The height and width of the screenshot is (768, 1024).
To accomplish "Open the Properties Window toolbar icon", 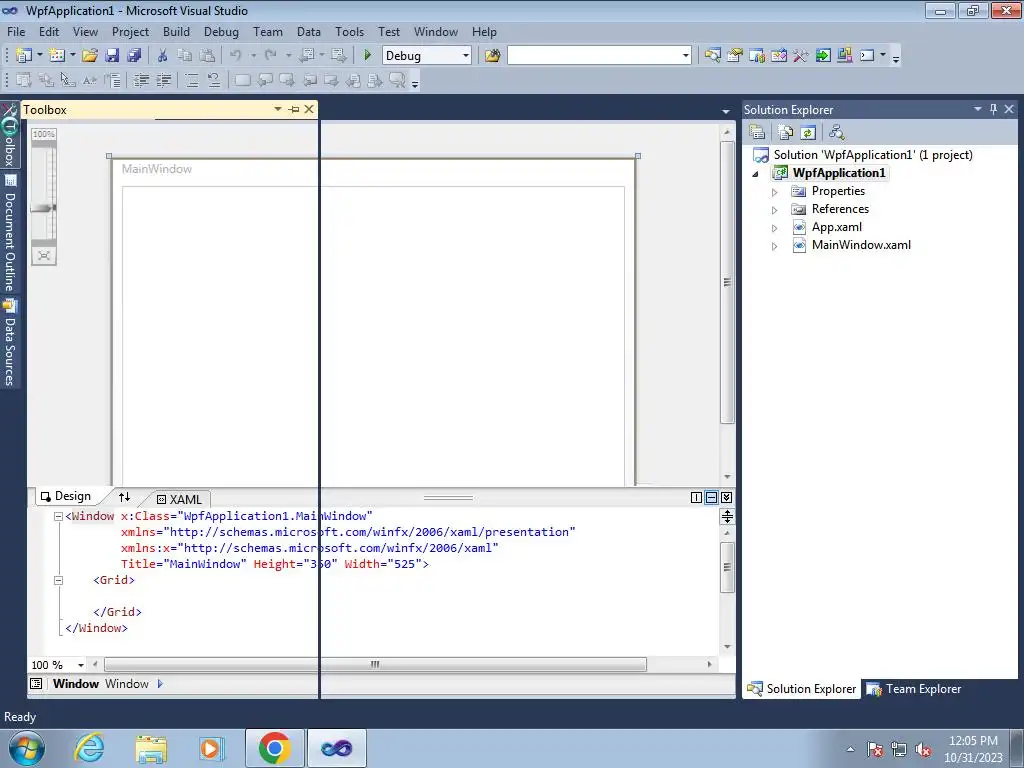I will click(735, 56).
